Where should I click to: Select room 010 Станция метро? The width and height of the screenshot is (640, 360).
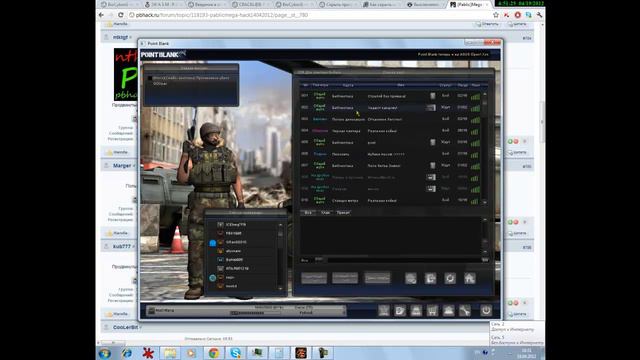pyautogui.click(x=390, y=200)
